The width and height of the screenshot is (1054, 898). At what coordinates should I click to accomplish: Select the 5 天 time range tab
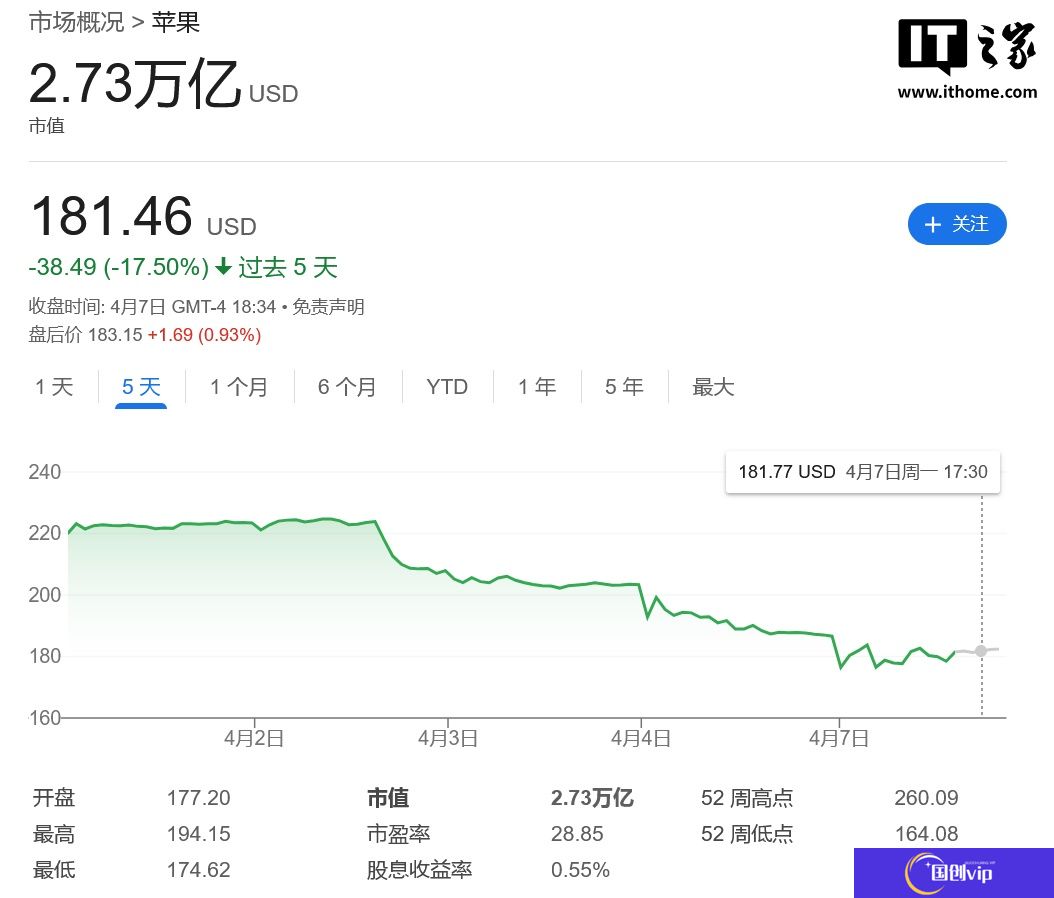[x=141, y=387]
